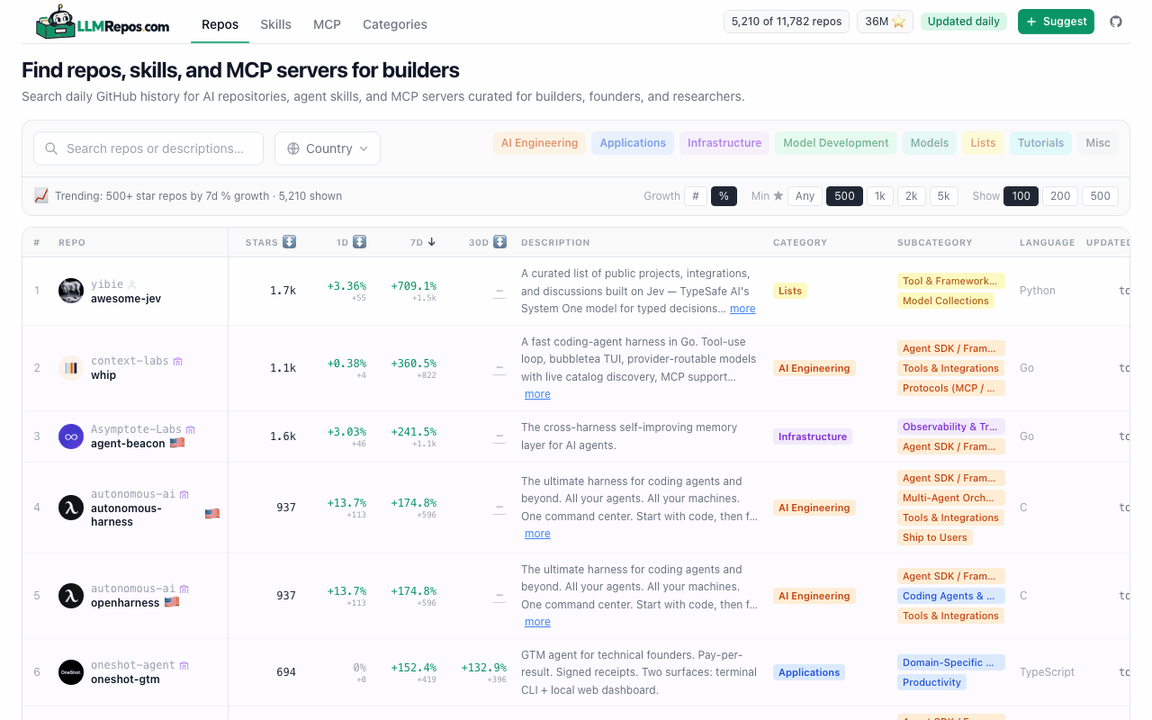The width and height of the screenshot is (1152, 720).
Task: Open the oneshot-gtm repo link
Action: click(125, 680)
